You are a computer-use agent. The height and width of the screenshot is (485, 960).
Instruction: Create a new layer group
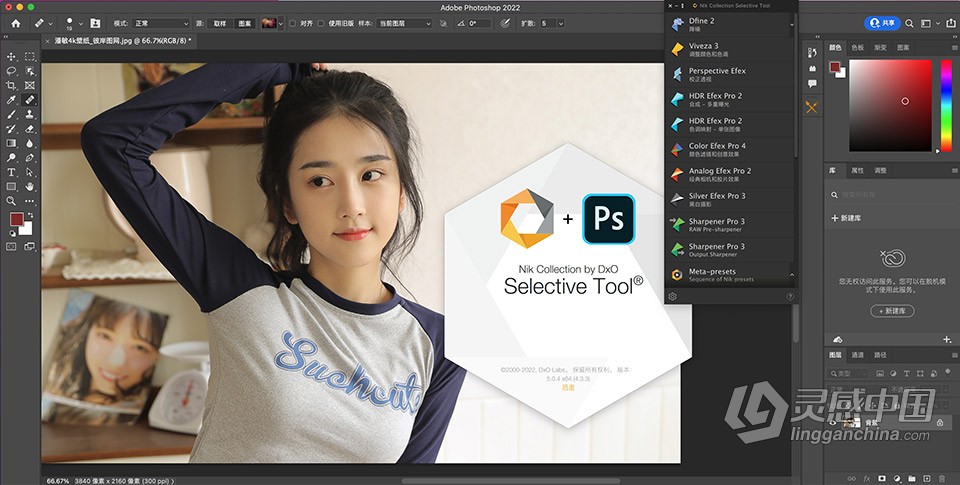tap(912, 478)
